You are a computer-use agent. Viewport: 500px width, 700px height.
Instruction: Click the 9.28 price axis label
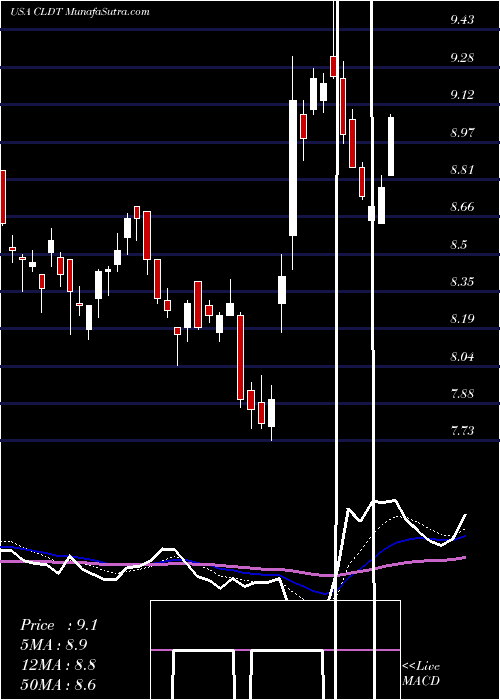[462, 58]
